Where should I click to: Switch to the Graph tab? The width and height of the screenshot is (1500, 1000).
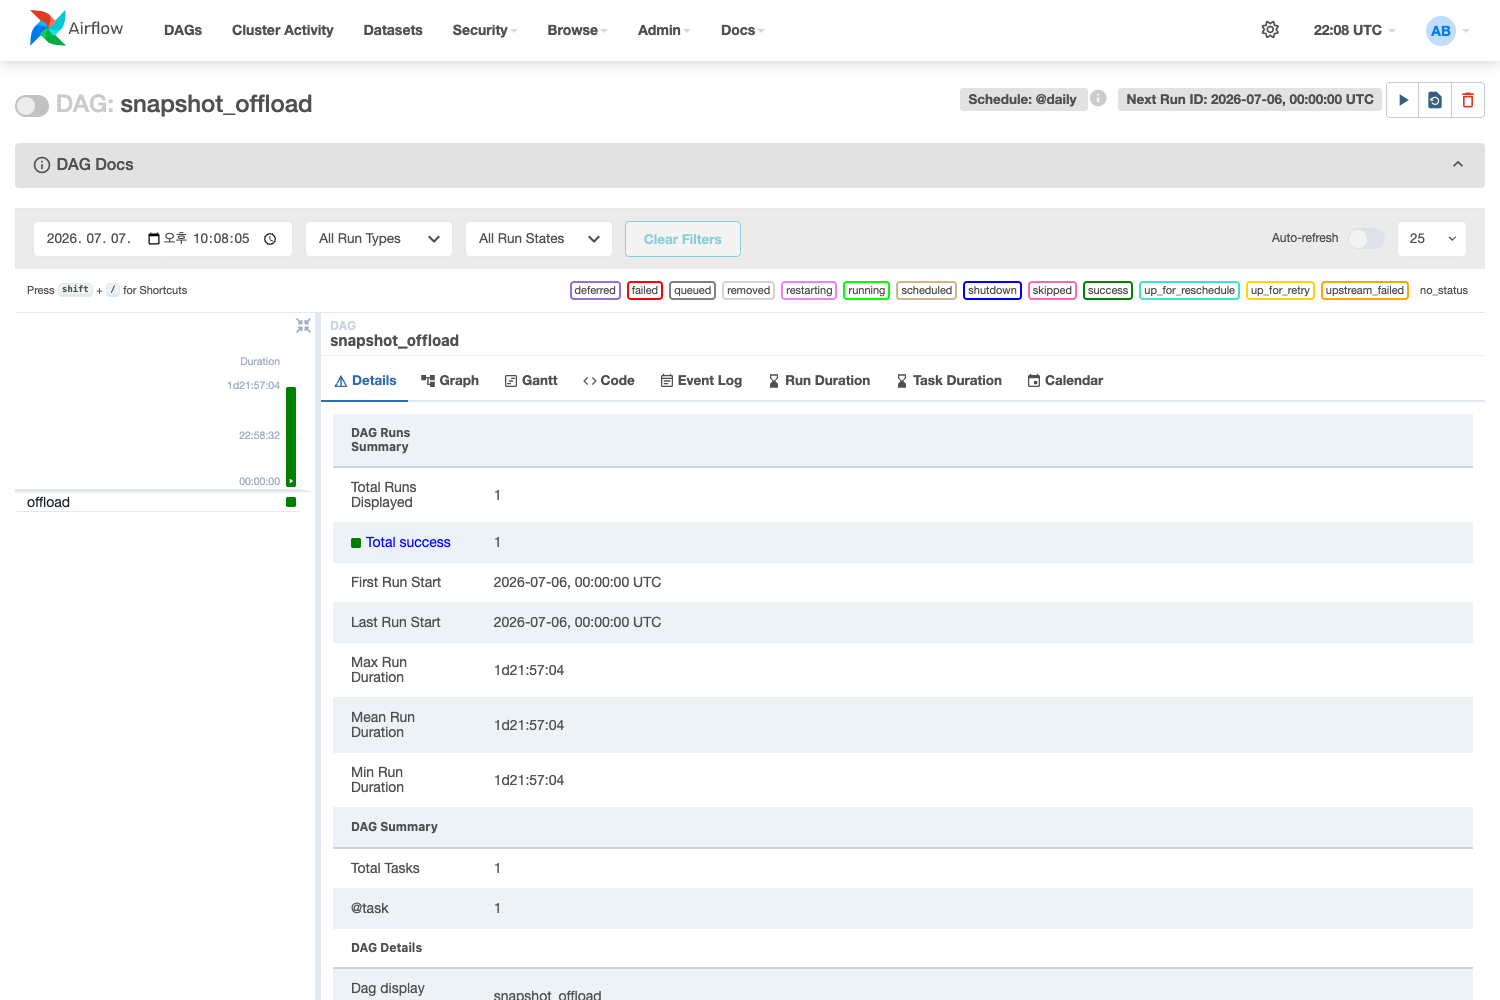pyautogui.click(x=450, y=381)
